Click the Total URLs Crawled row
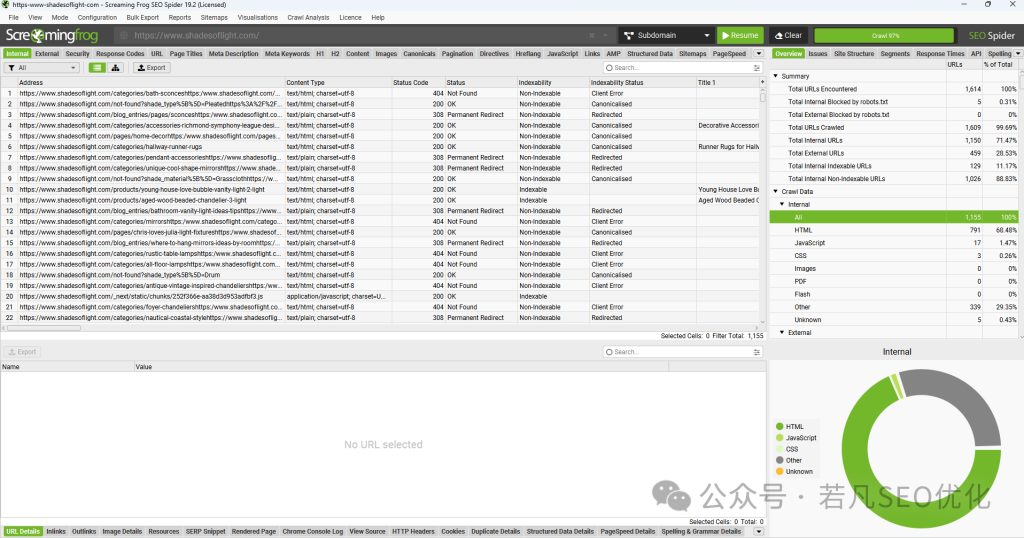1024x538 pixels. click(893, 127)
